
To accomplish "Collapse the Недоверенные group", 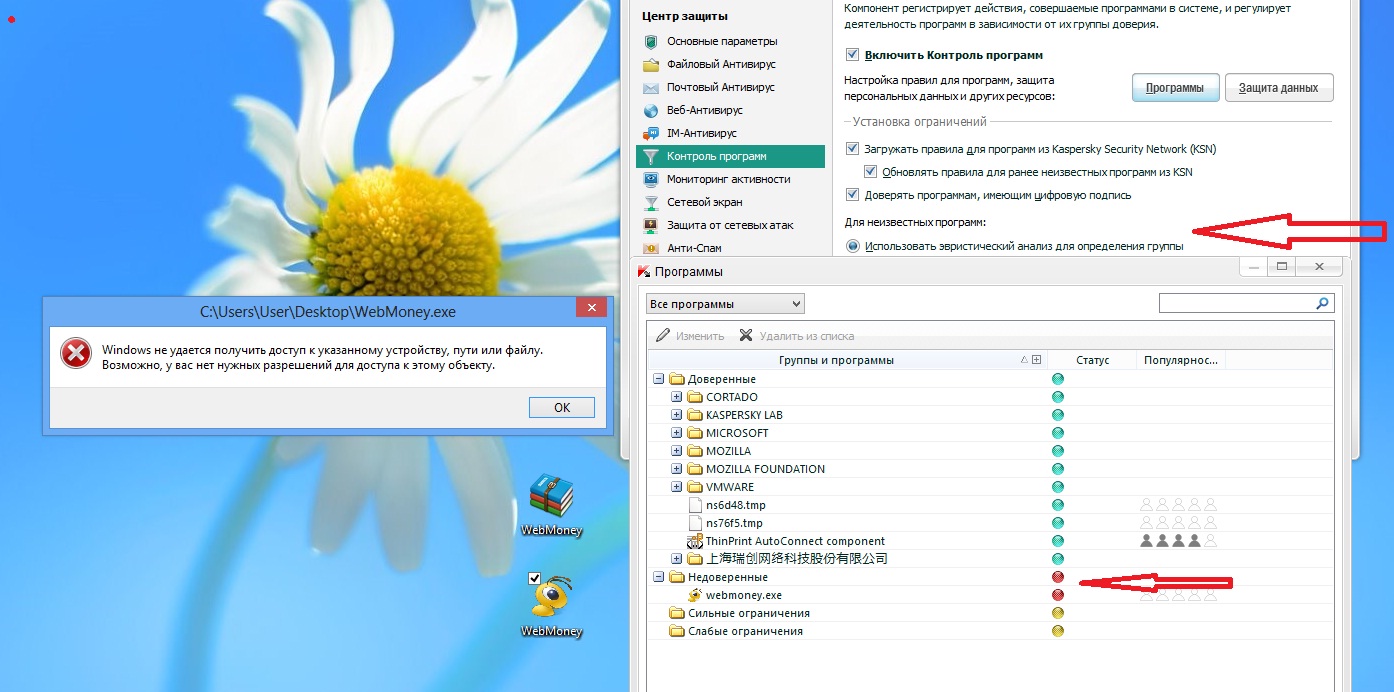I will pyautogui.click(x=658, y=577).
